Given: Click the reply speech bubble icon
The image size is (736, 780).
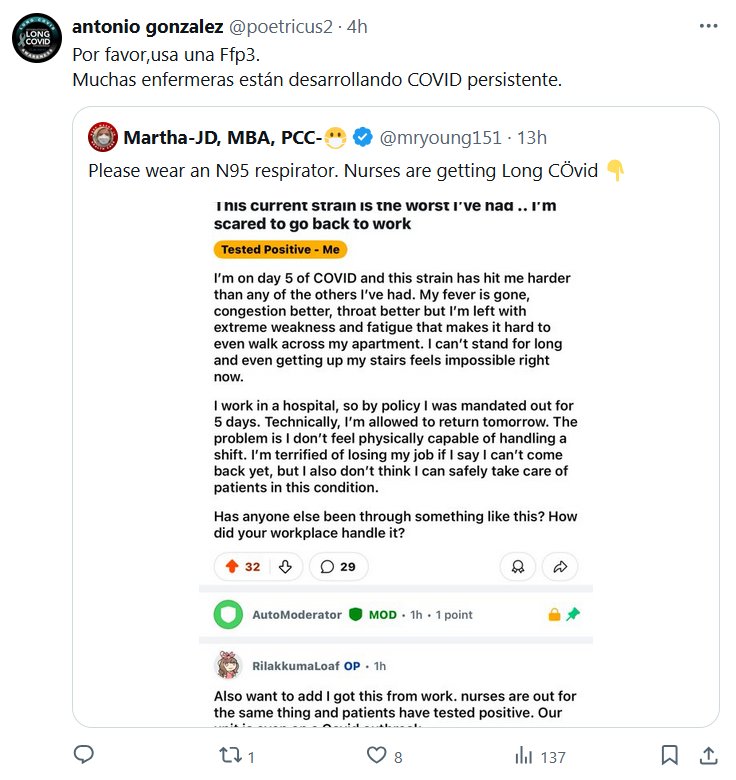Looking at the screenshot, I should (x=84, y=755).
